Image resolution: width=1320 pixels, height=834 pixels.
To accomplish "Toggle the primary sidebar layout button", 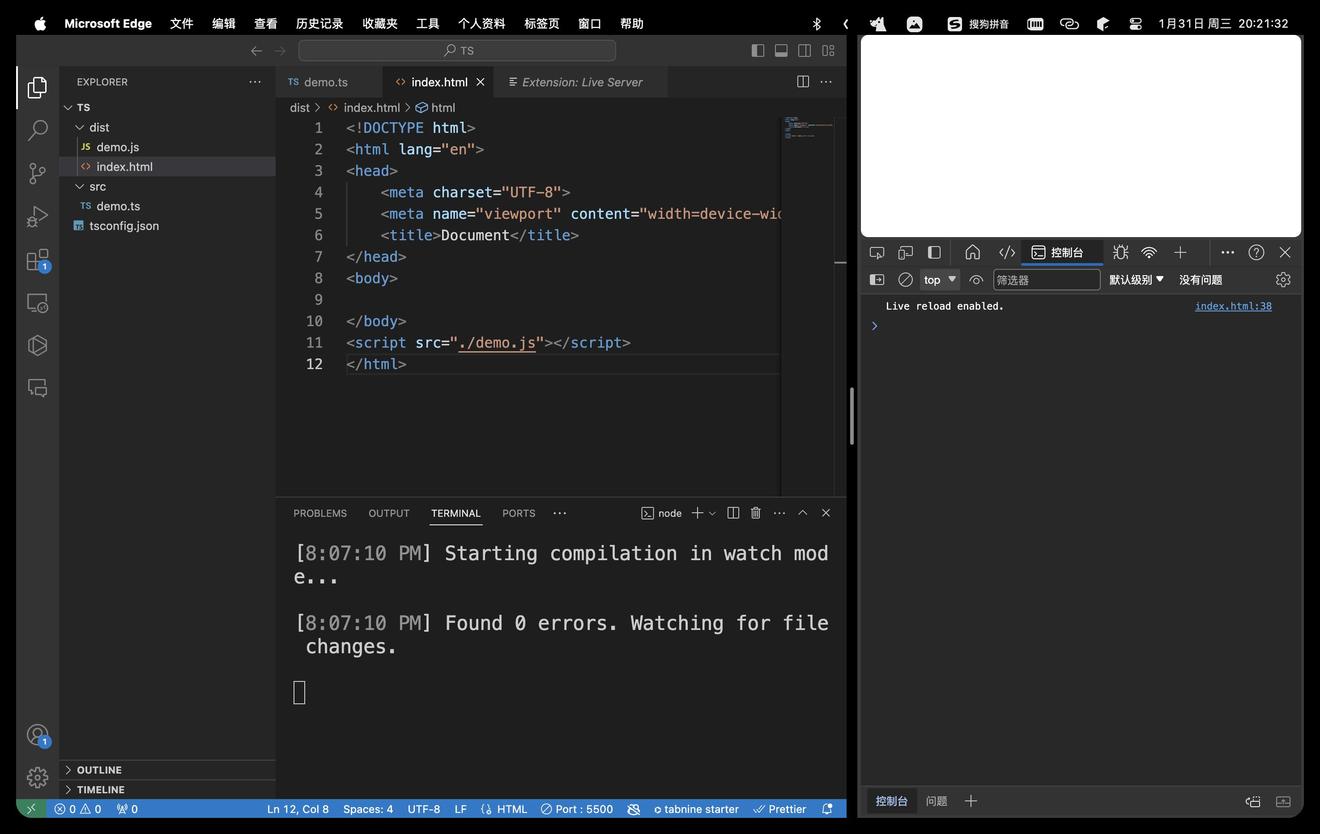I will coord(758,50).
